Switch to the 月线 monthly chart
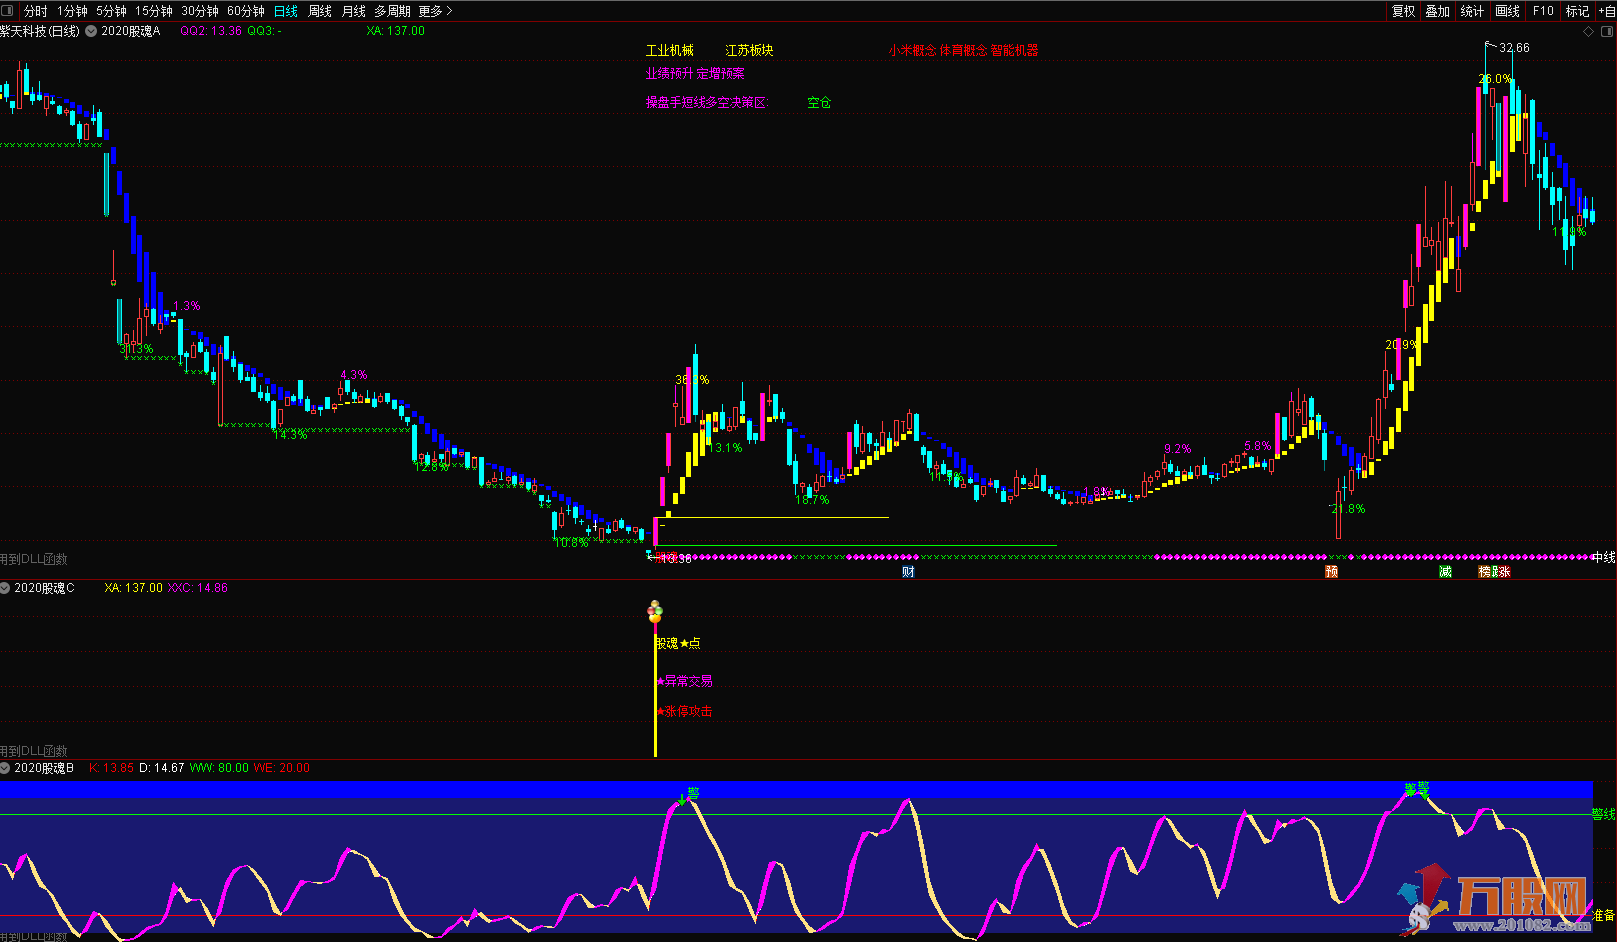This screenshot has height=942, width=1617. click(x=354, y=11)
